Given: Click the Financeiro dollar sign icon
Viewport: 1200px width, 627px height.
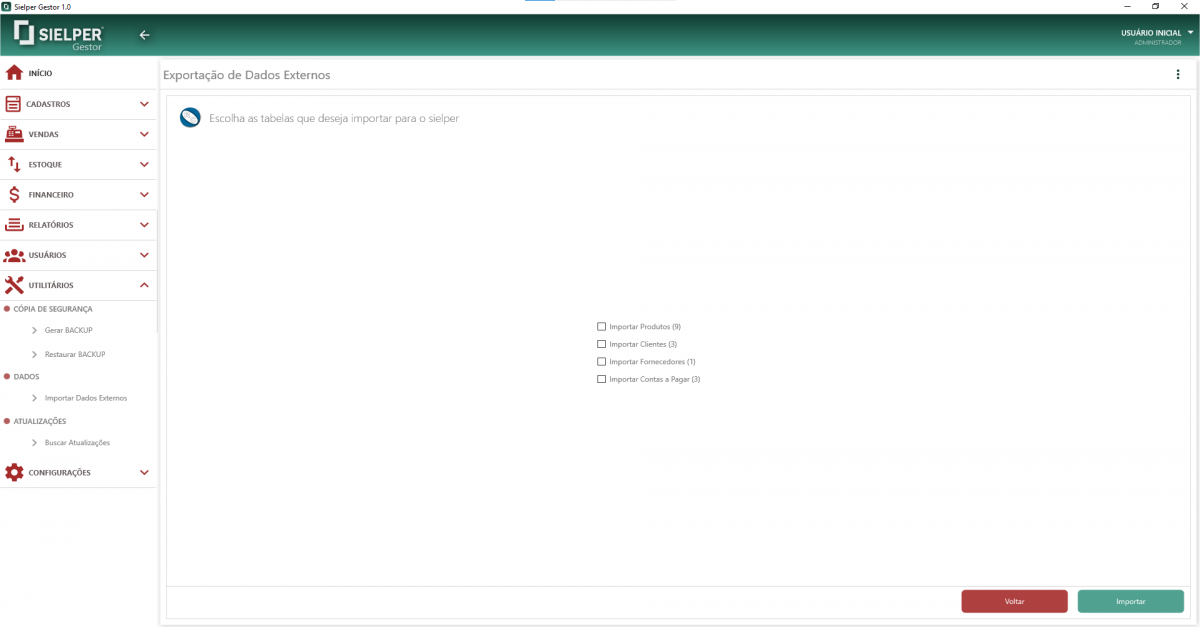Looking at the screenshot, I should coord(14,195).
